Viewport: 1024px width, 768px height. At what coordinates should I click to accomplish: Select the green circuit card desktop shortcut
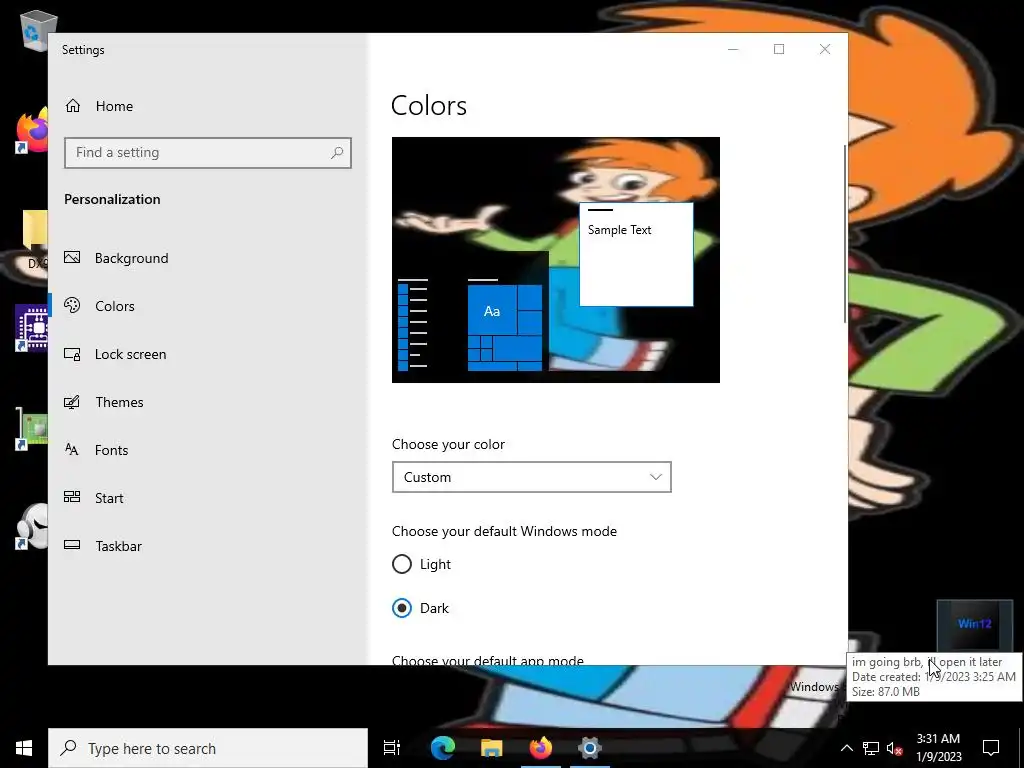click(x=31, y=428)
